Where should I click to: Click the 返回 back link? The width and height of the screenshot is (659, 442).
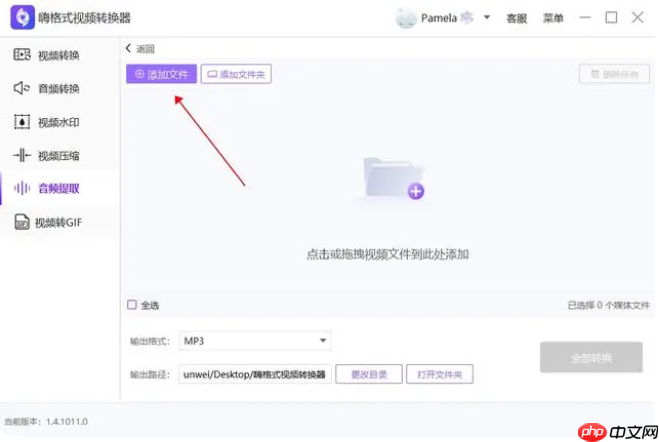pos(145,49)
